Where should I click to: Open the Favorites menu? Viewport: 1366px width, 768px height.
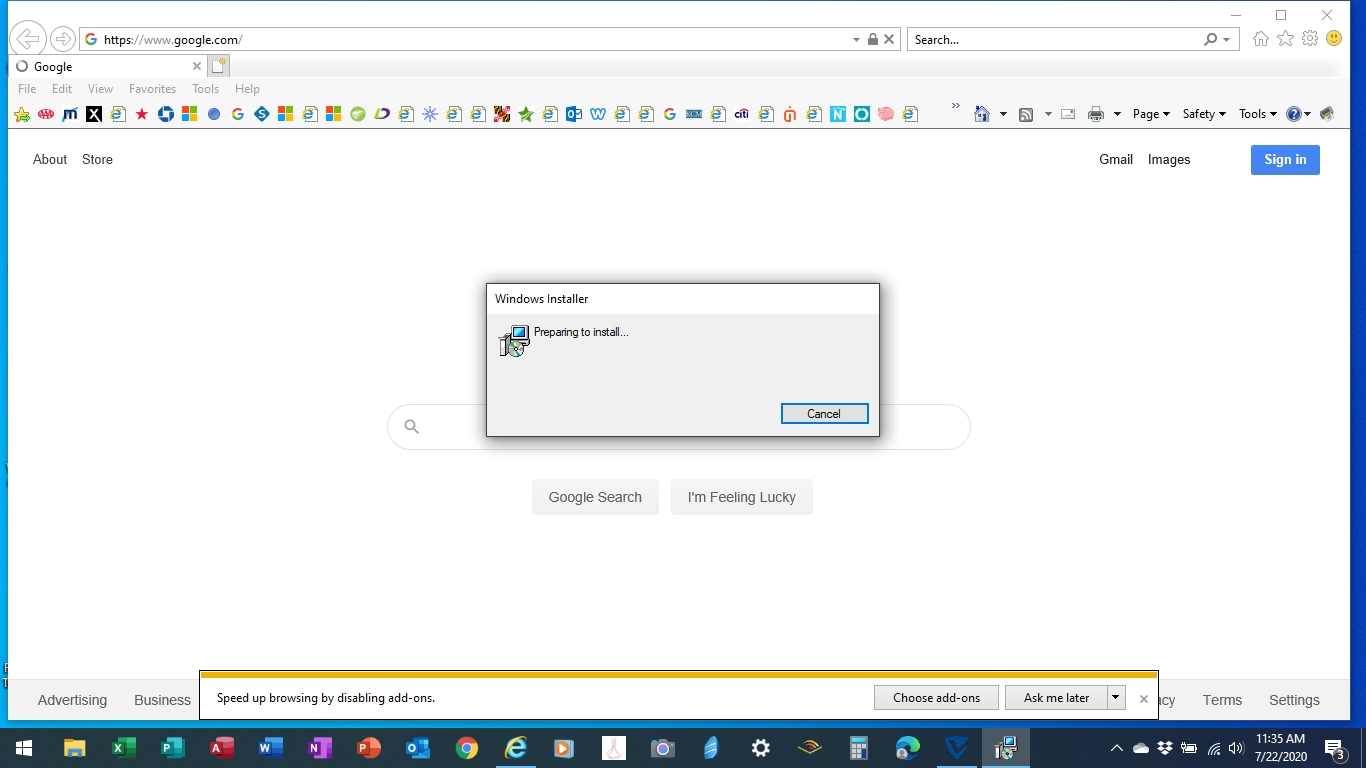[x=152, y=89]
